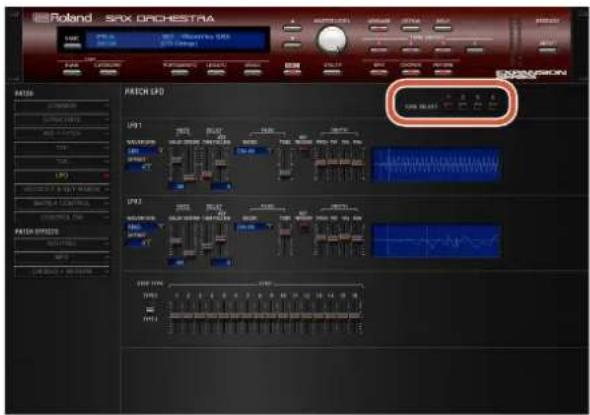Toggle the MFX effect switch
The height and width of the screenshot is (415, 590).
[379, 72]
